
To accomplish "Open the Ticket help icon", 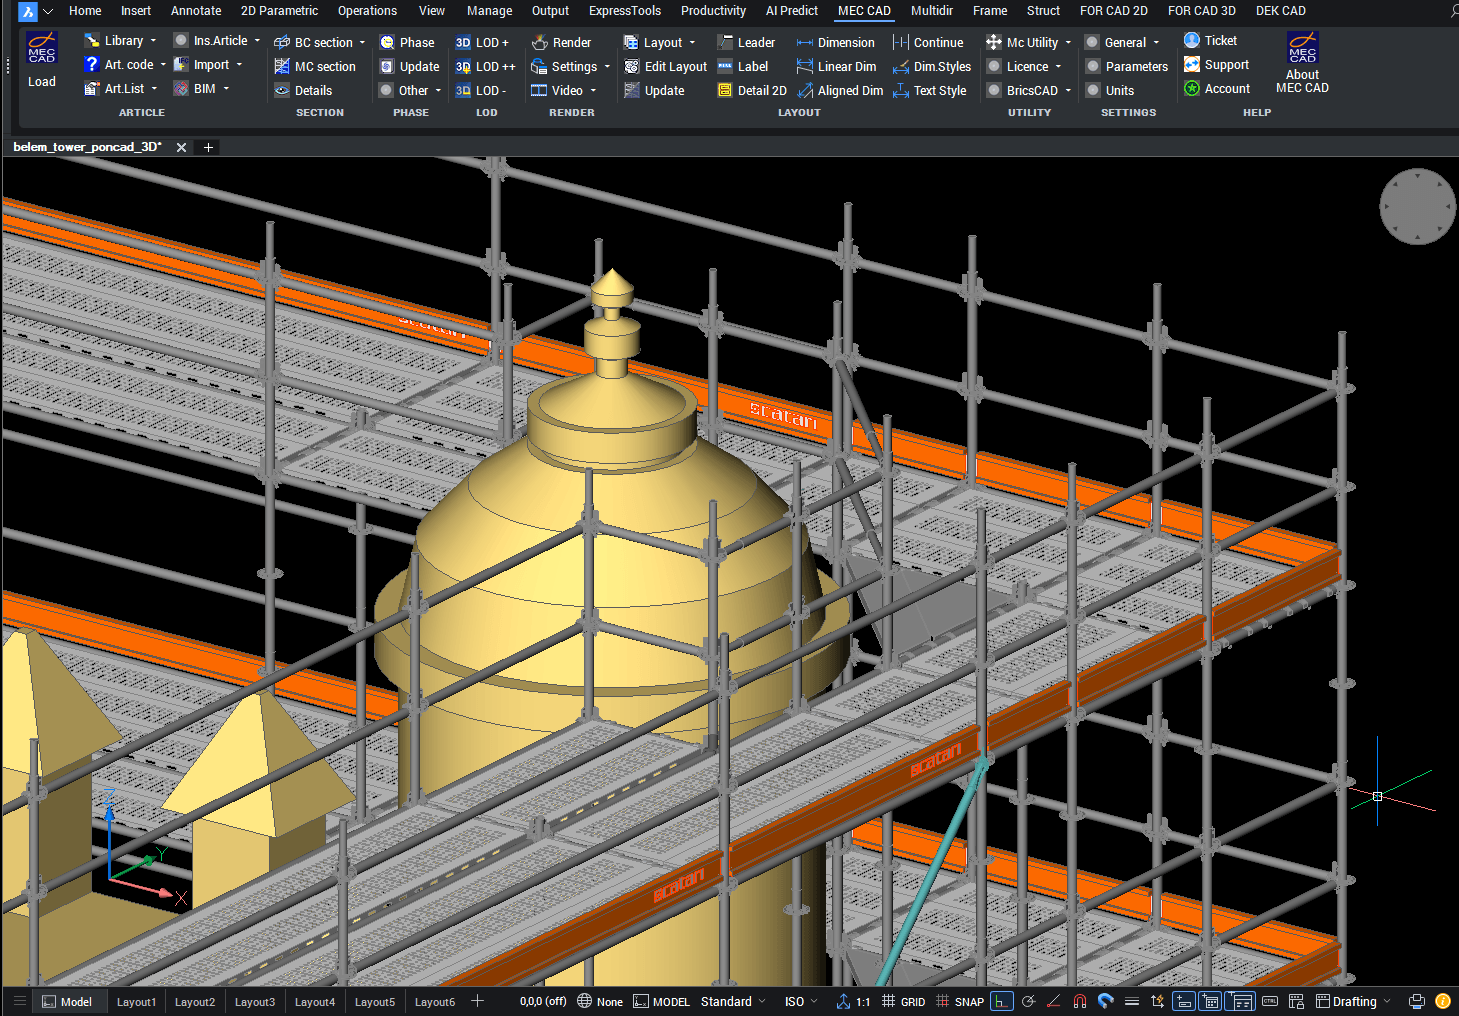I will pyautogui.click(x=1192, y=40).
